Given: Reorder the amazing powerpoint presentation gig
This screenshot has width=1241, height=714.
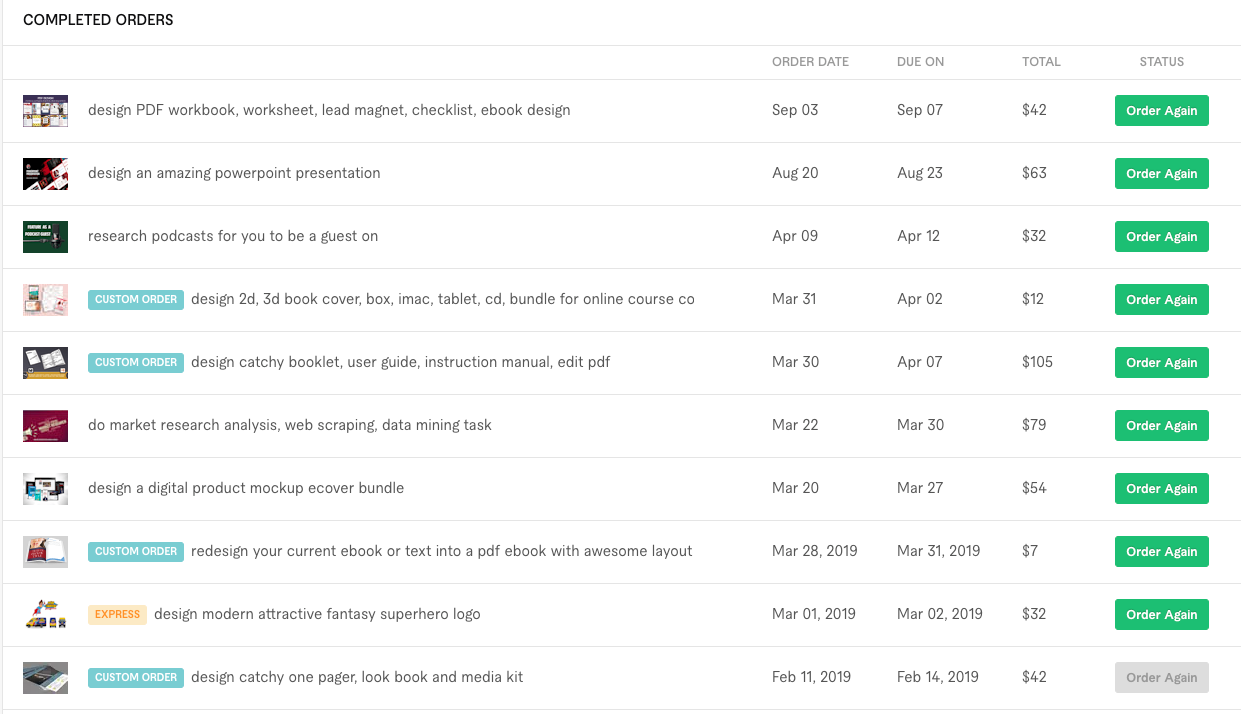Looking at the screenshot, I should pos(1161,174).
